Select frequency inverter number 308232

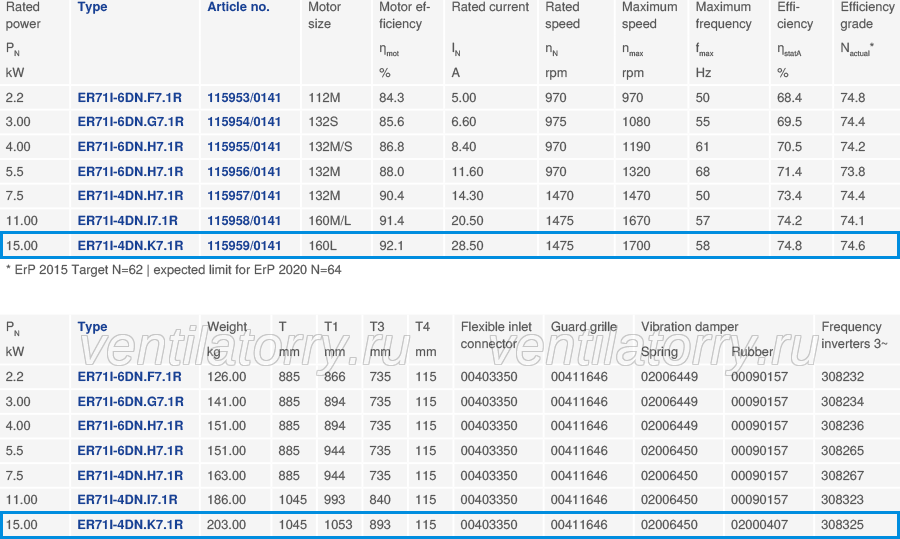(x=842, y=377)
